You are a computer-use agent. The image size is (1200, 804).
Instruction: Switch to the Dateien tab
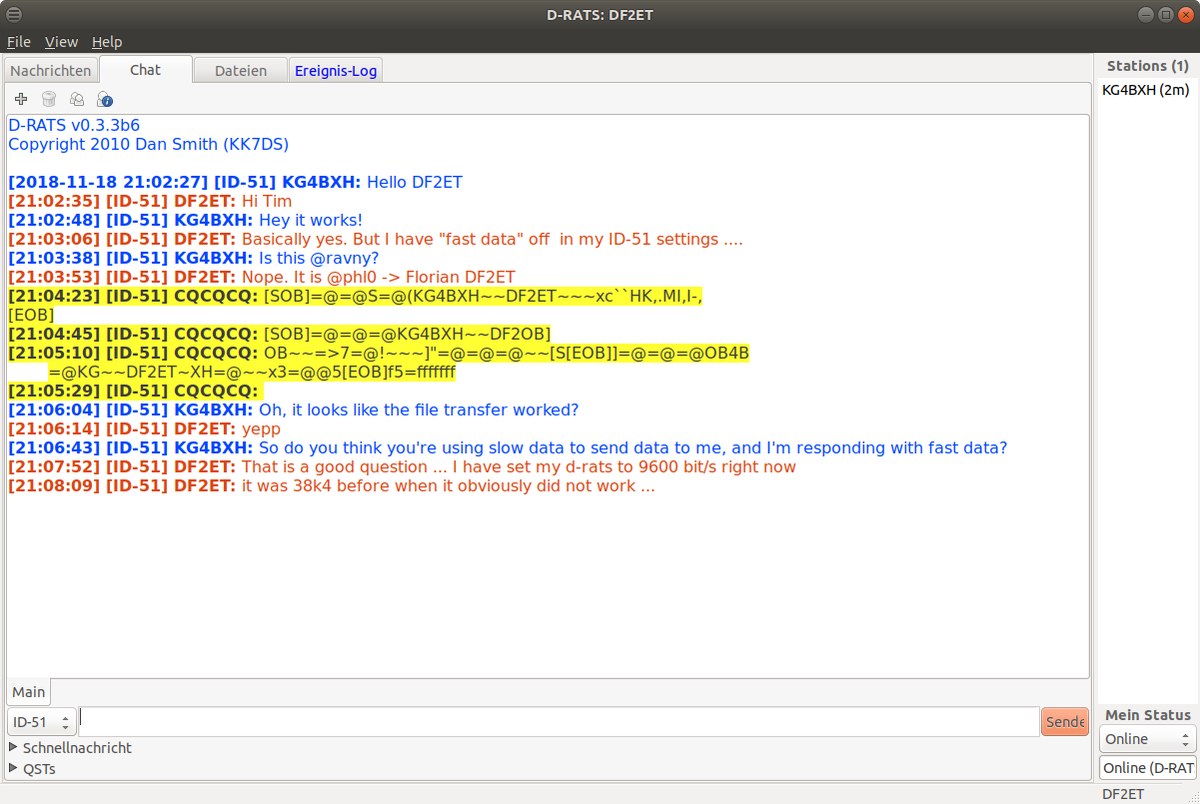click(241, 70)
